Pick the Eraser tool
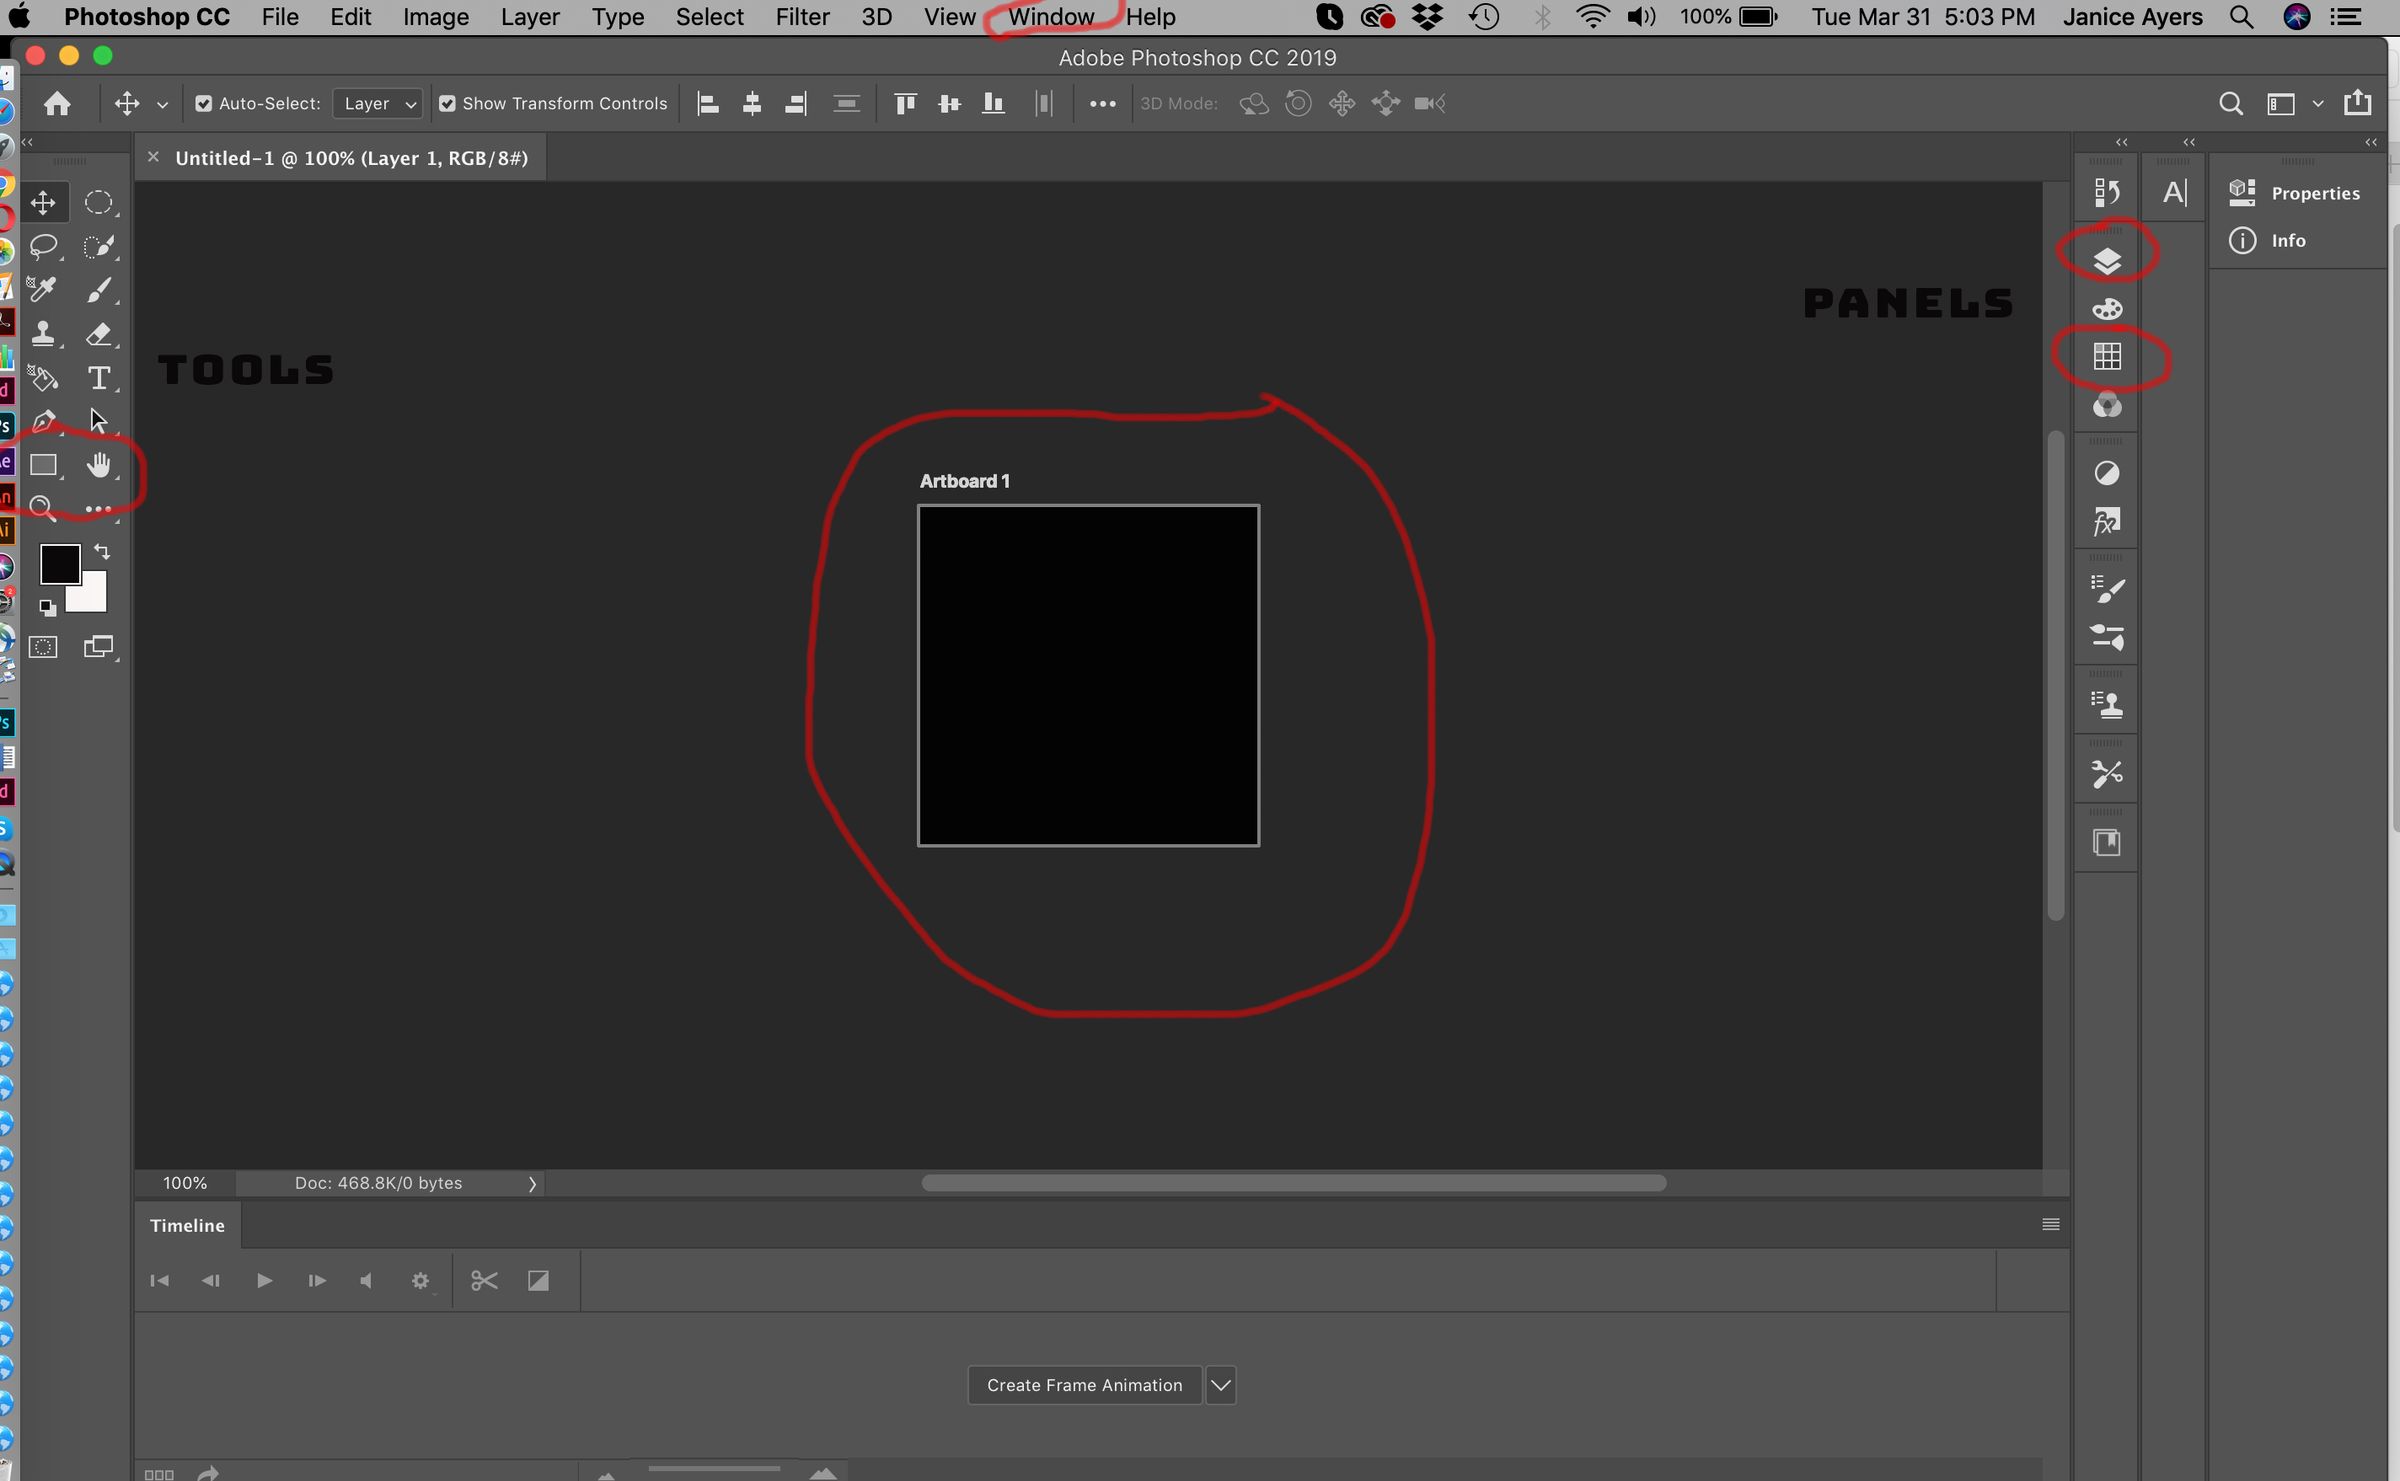Screen dimensions: 2400x1481 (x=98, y=333)
